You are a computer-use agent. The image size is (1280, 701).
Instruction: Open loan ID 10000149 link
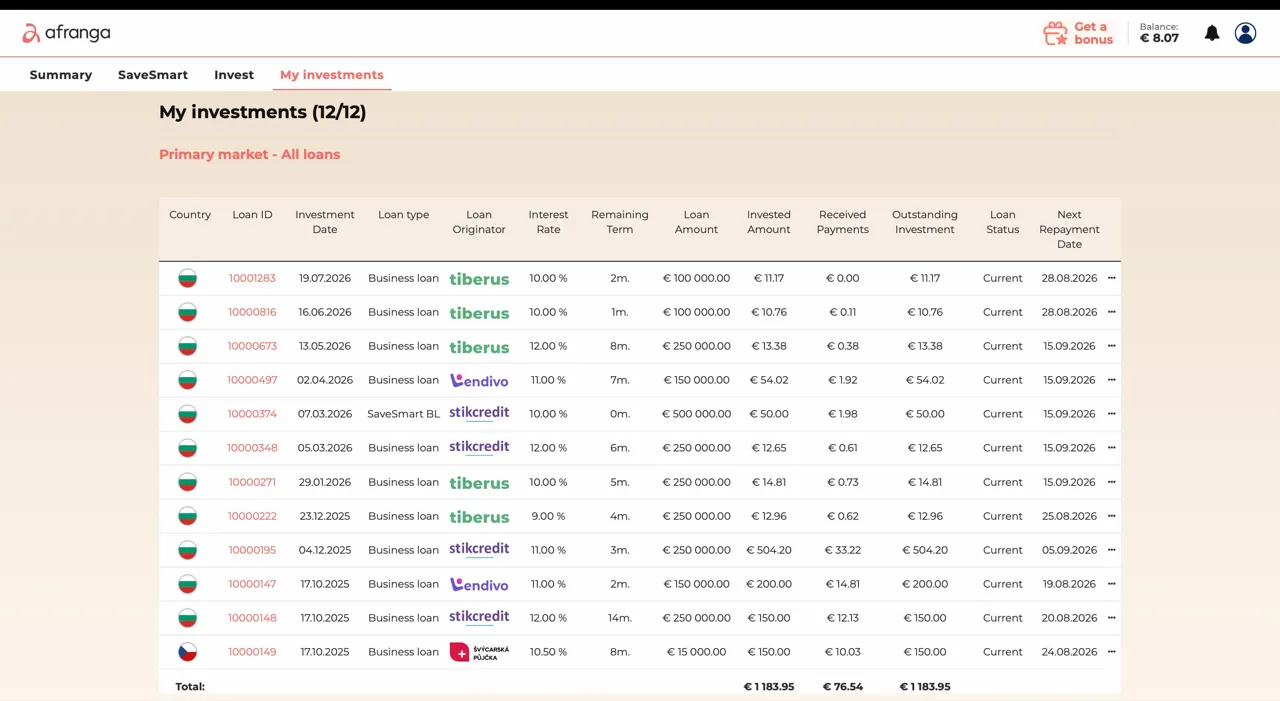[252, 652]
